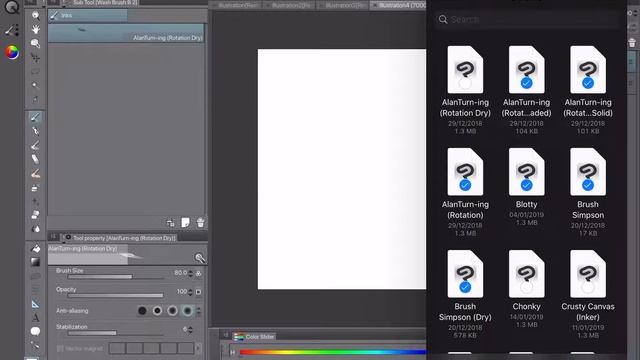This screenshot has width=640, height=360.
Task: Click the Stabilization slider bar
Action: [116, 333]
